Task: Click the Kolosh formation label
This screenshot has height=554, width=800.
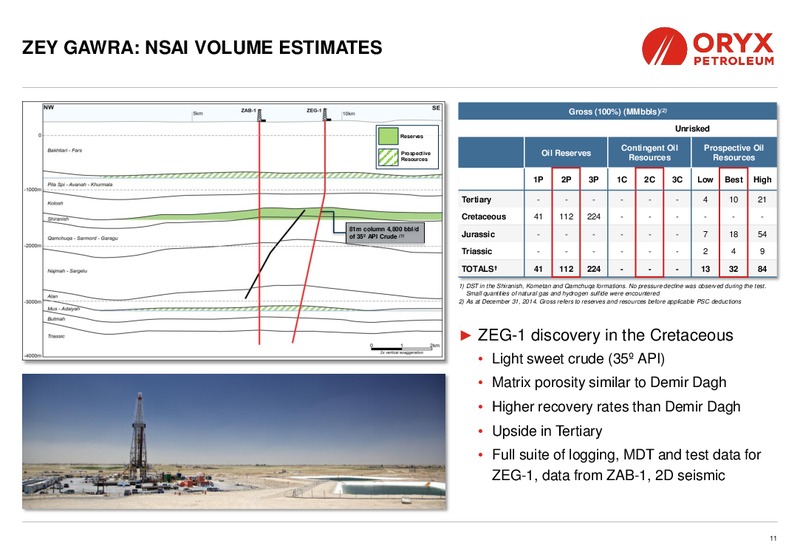Action: (x=55, y=203)
